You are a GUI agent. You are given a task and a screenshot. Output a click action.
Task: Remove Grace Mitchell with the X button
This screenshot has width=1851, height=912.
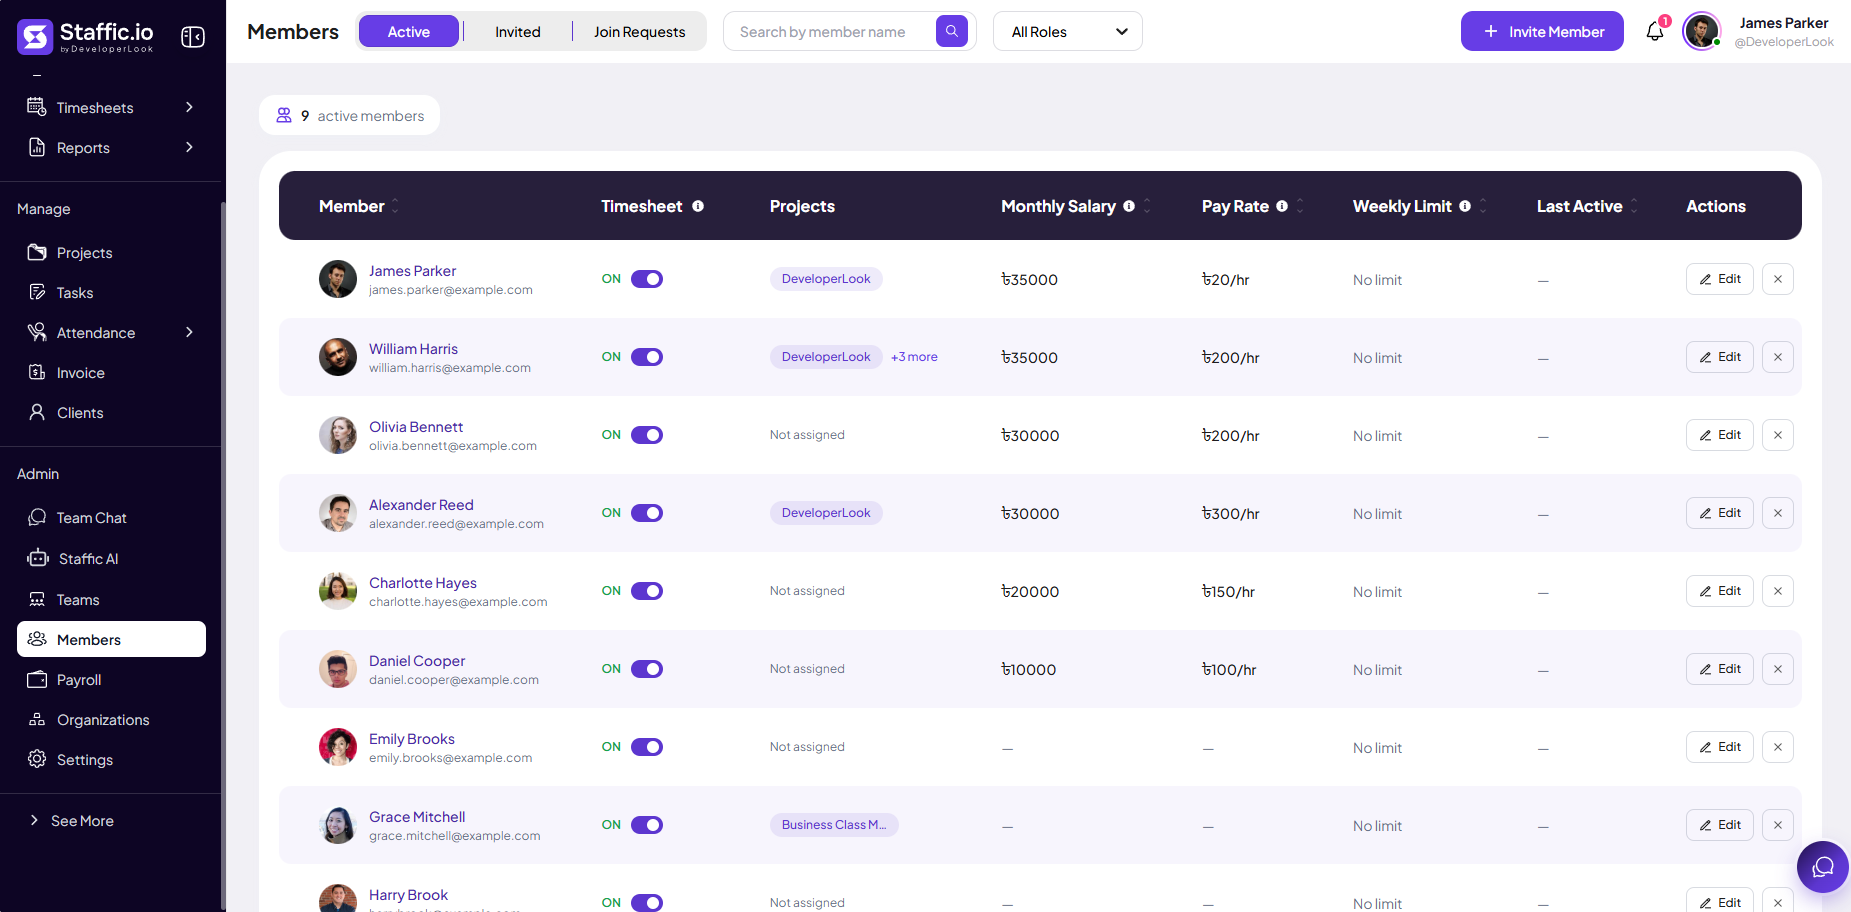point(1778,825)
